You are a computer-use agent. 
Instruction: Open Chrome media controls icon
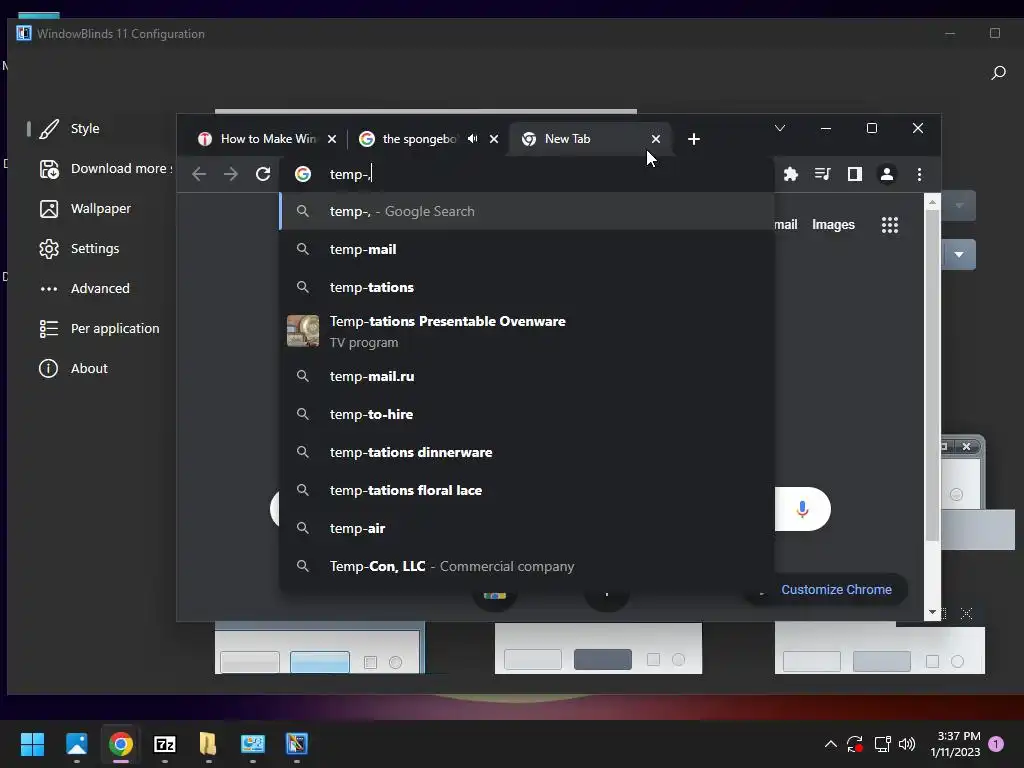click(x=822, y=174)
